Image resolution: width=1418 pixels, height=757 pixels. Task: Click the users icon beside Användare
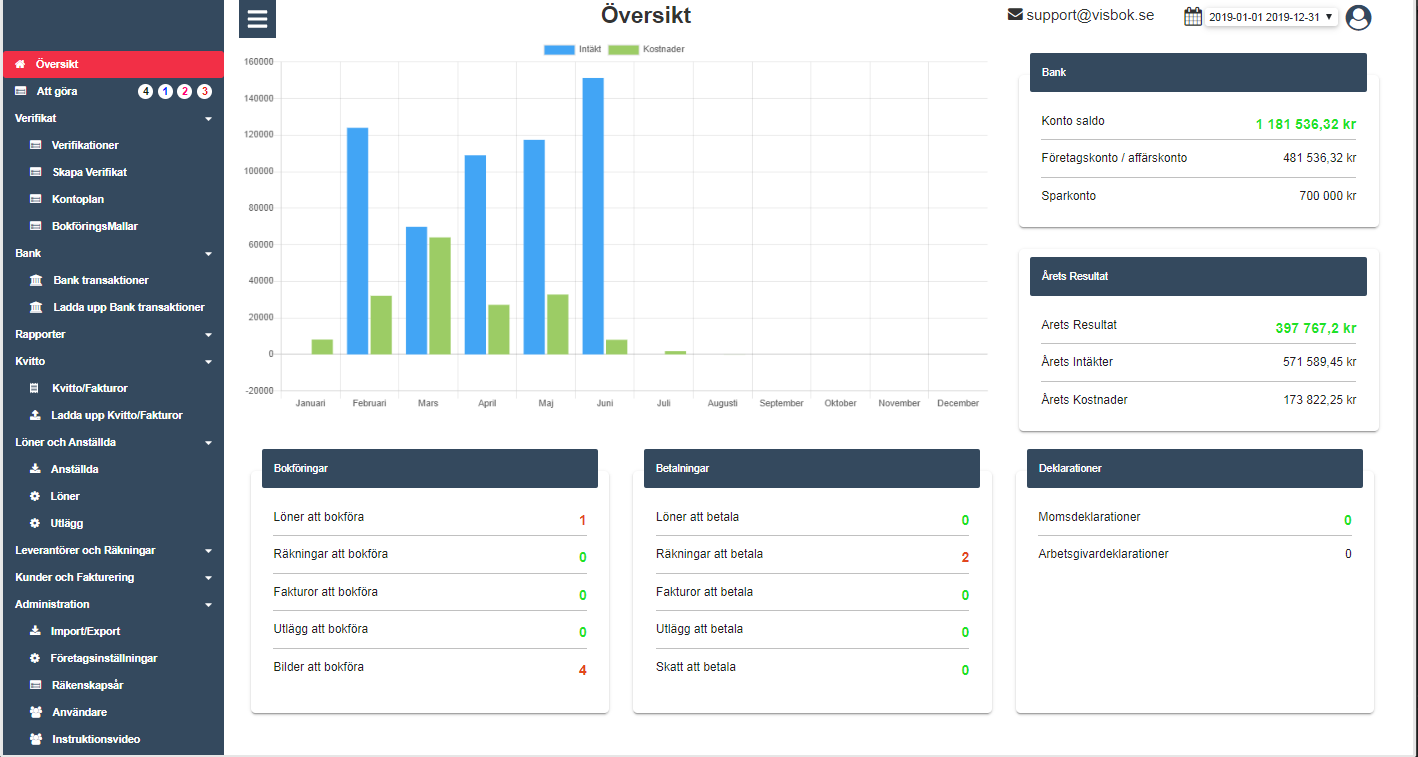[36, 713]
